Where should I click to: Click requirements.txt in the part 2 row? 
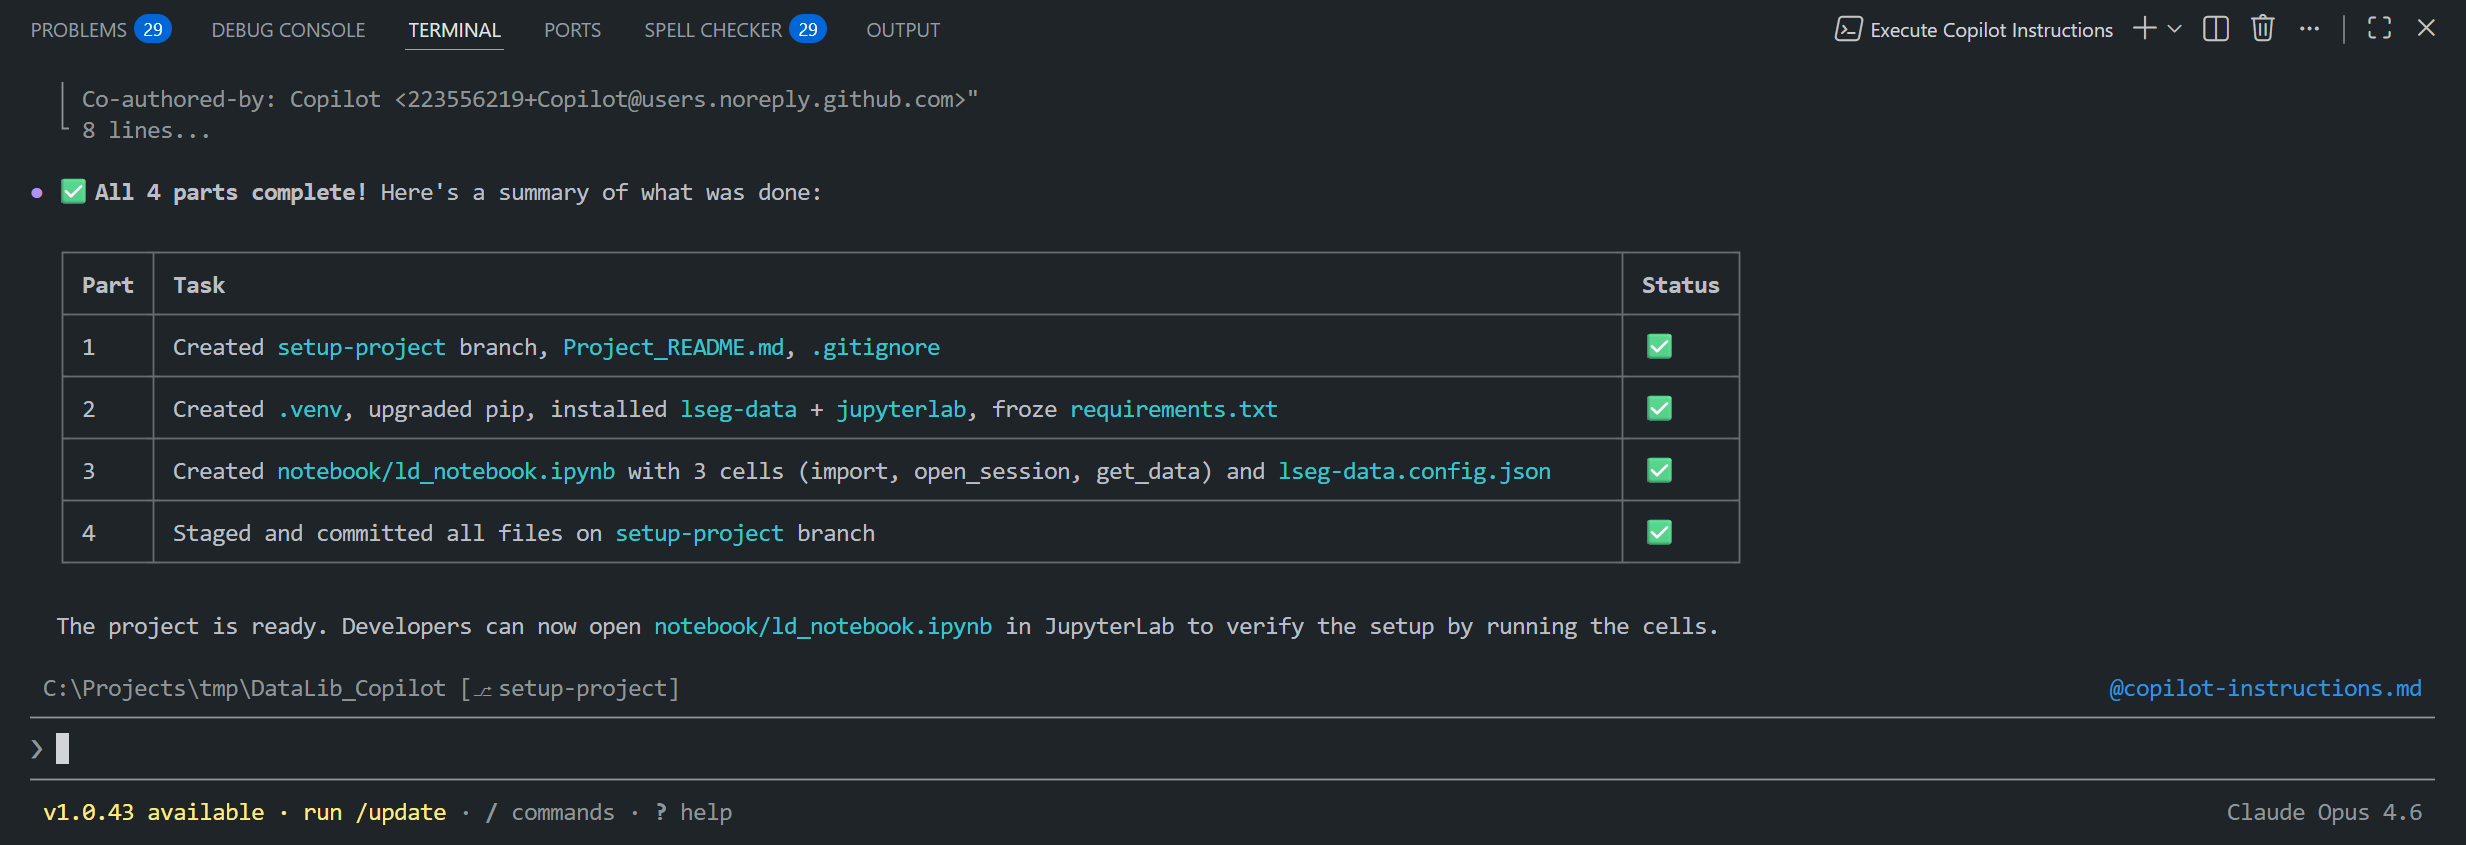click(1173, 409)
